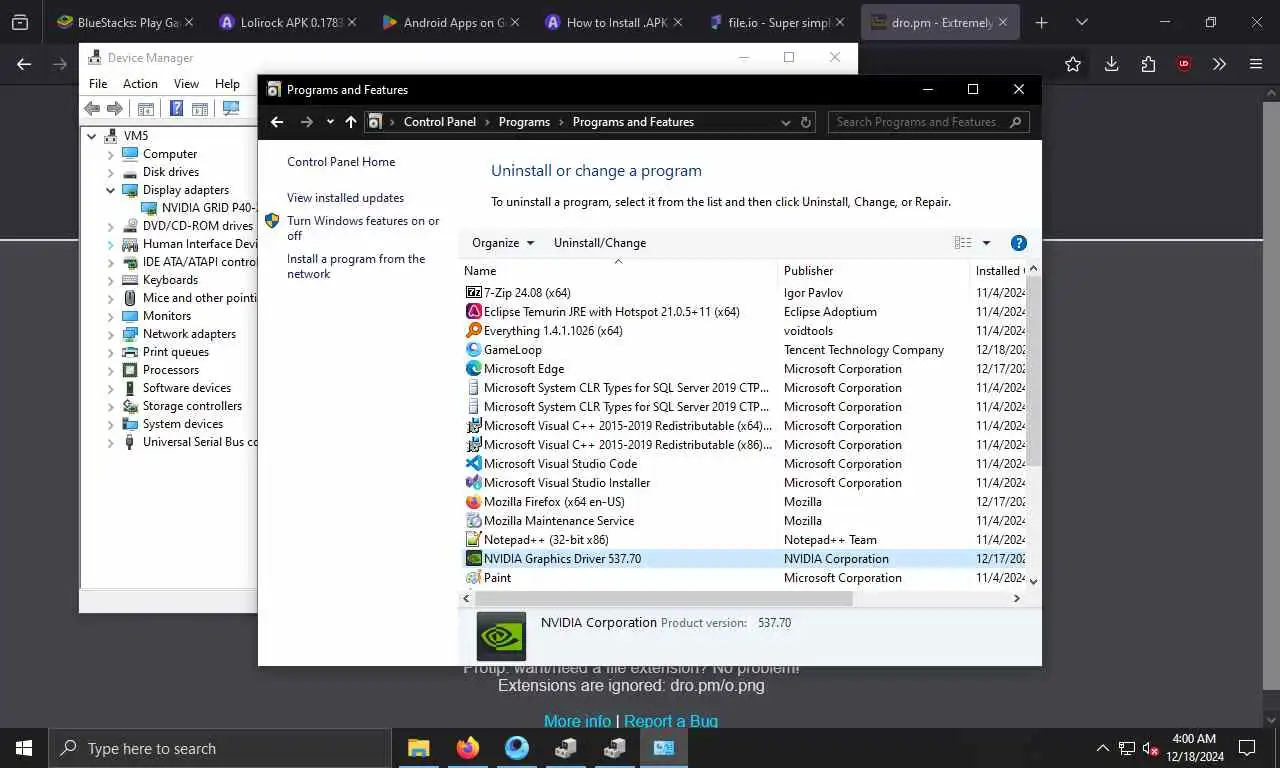The width and height of the screenshot is (1280, 768).
Task: Click the uBlock Origin toolbar icon
Action: tap(1184, 64)
